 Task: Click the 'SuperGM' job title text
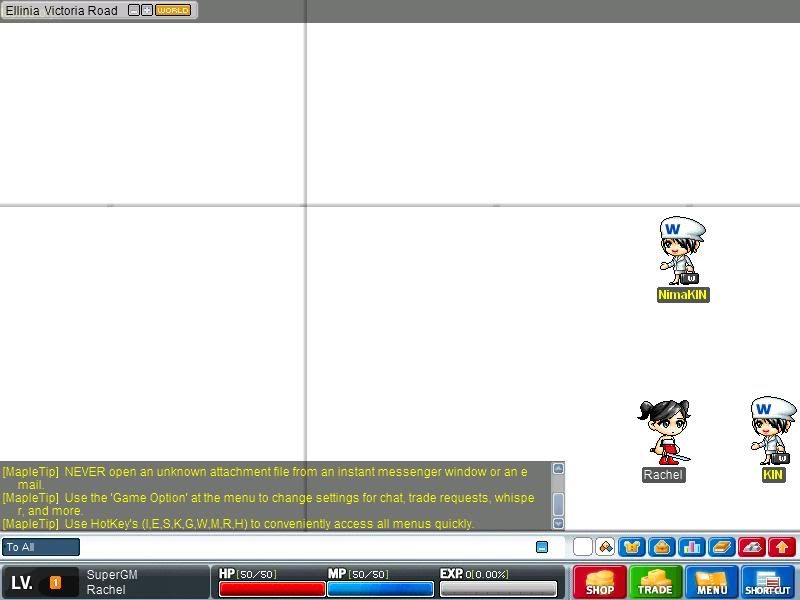pos(112,574)
